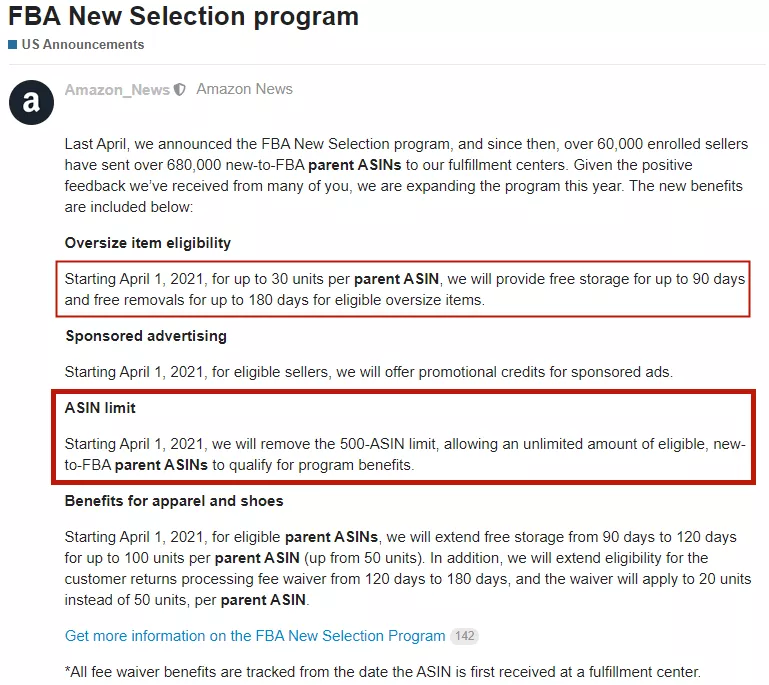
Task: Click the blue US Announcements category square
Action: coord(13,45)
